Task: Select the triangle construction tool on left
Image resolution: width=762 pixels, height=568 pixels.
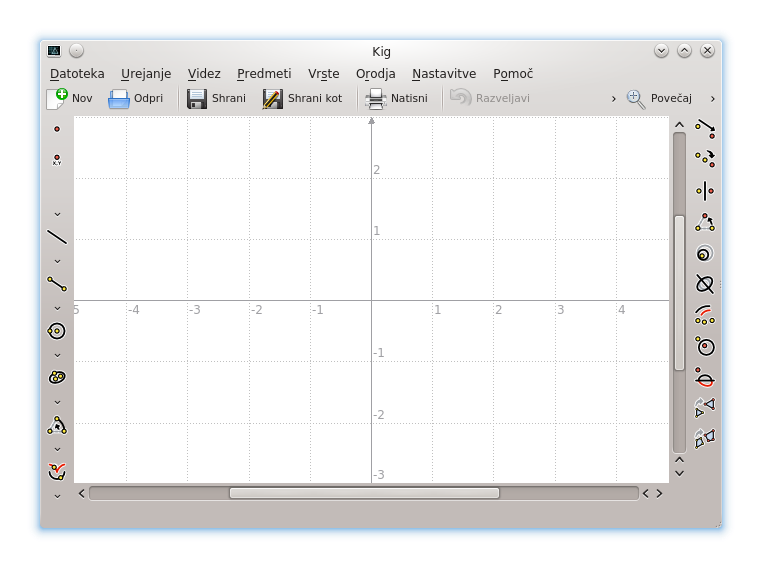Action: pyautogui.click(x=57, y=426)
